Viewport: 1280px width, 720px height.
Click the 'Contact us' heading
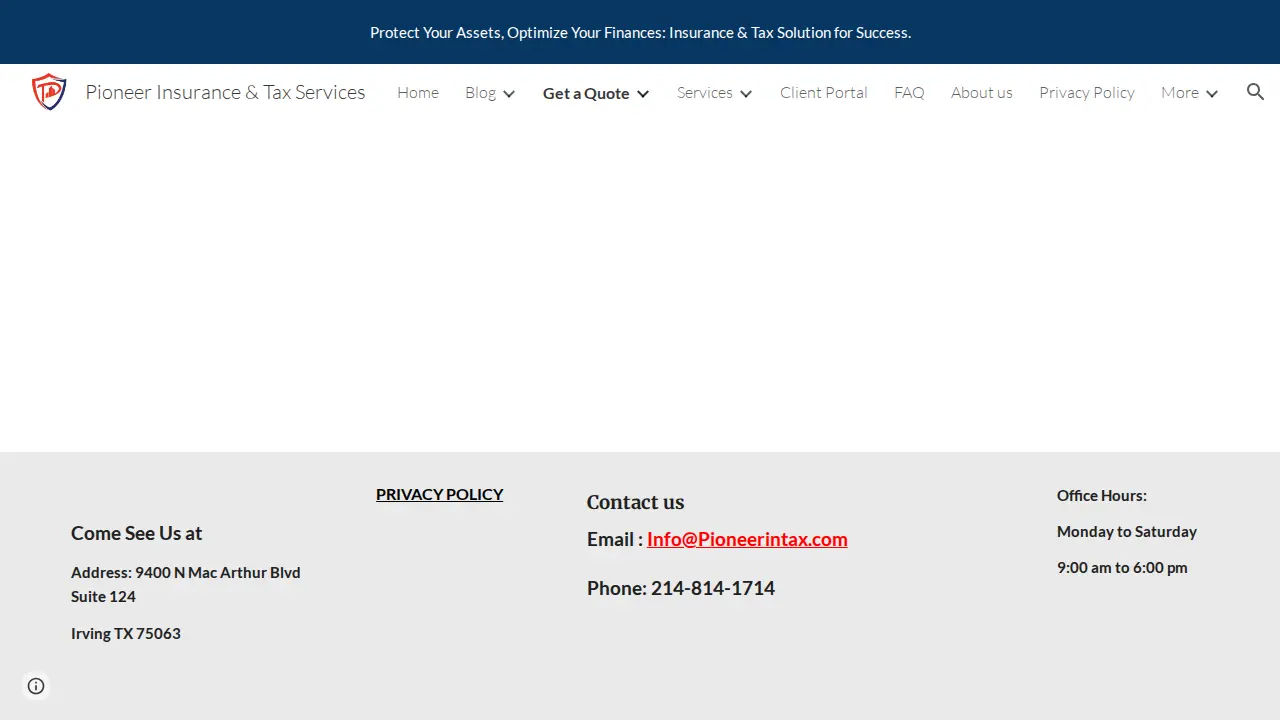(635, 502)
